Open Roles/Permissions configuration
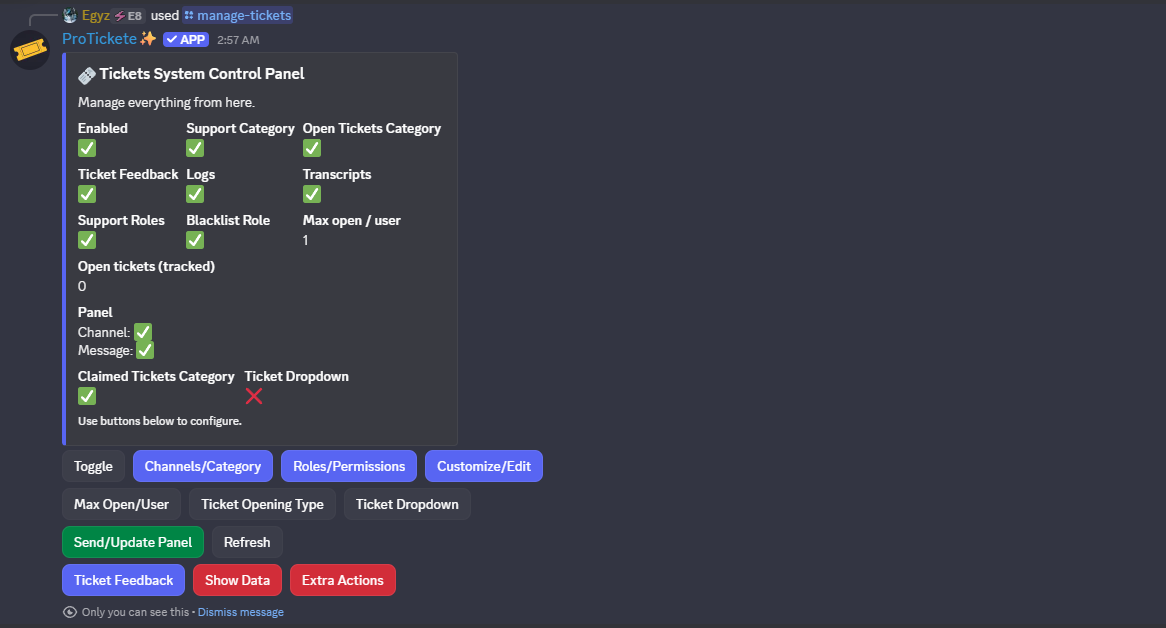This screenshot has height=628, width=1166. [349, 466]
